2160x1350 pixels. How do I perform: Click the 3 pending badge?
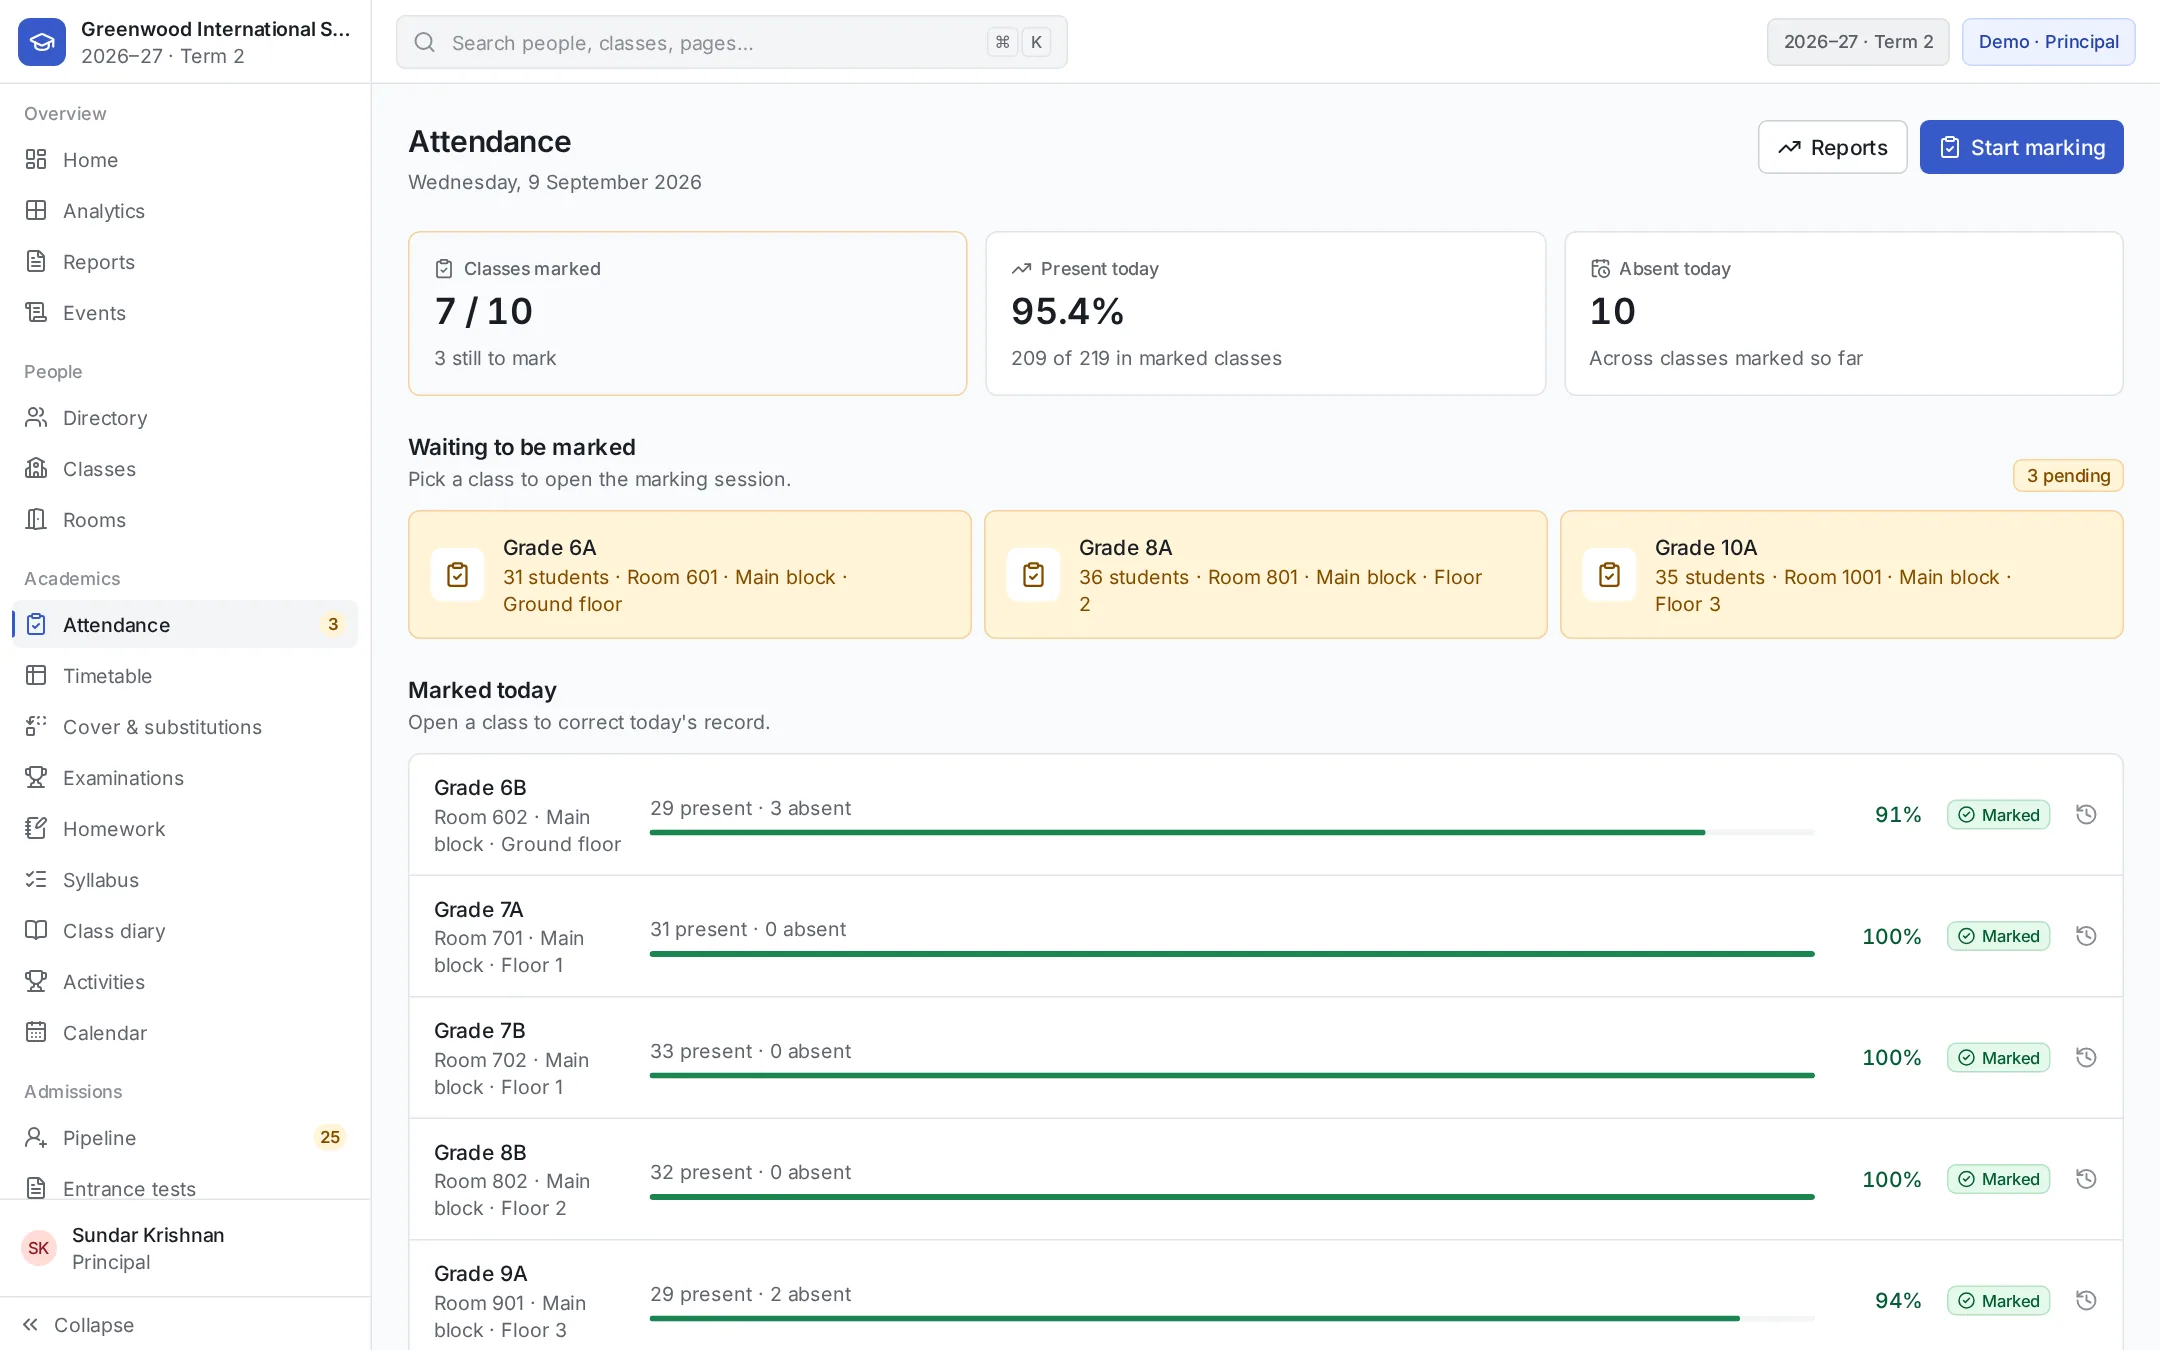(x=2068, y=476)
